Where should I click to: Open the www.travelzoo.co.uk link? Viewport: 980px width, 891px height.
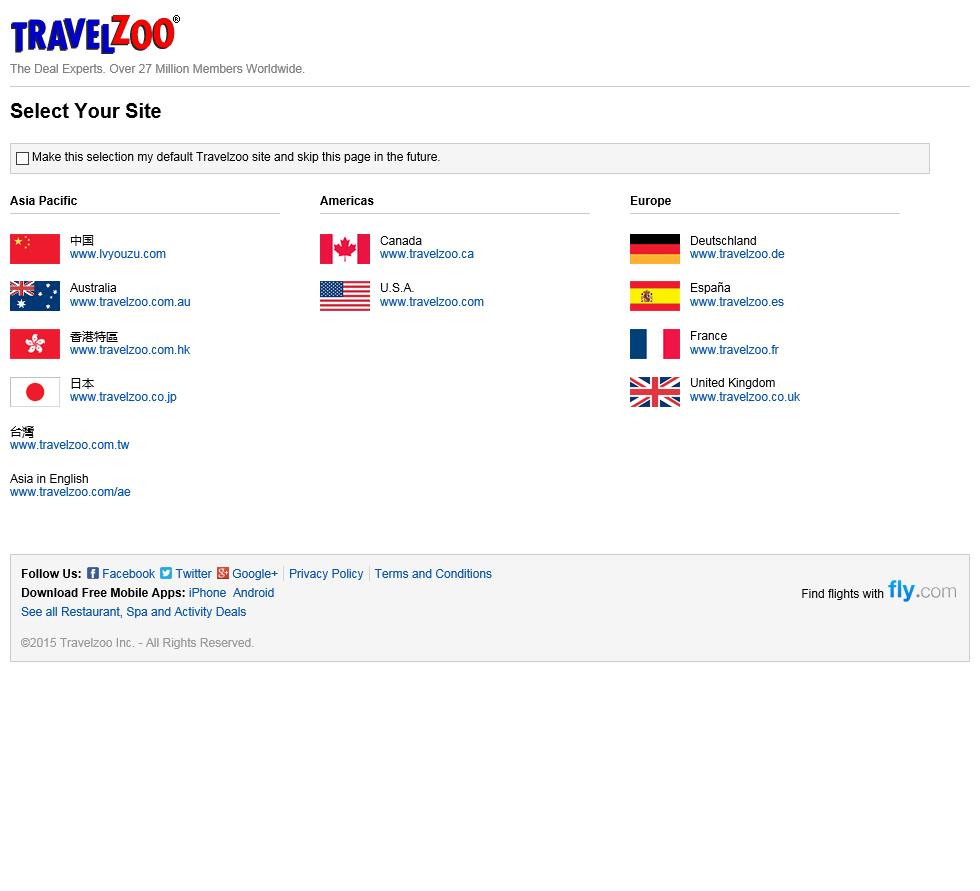[745, 397]
